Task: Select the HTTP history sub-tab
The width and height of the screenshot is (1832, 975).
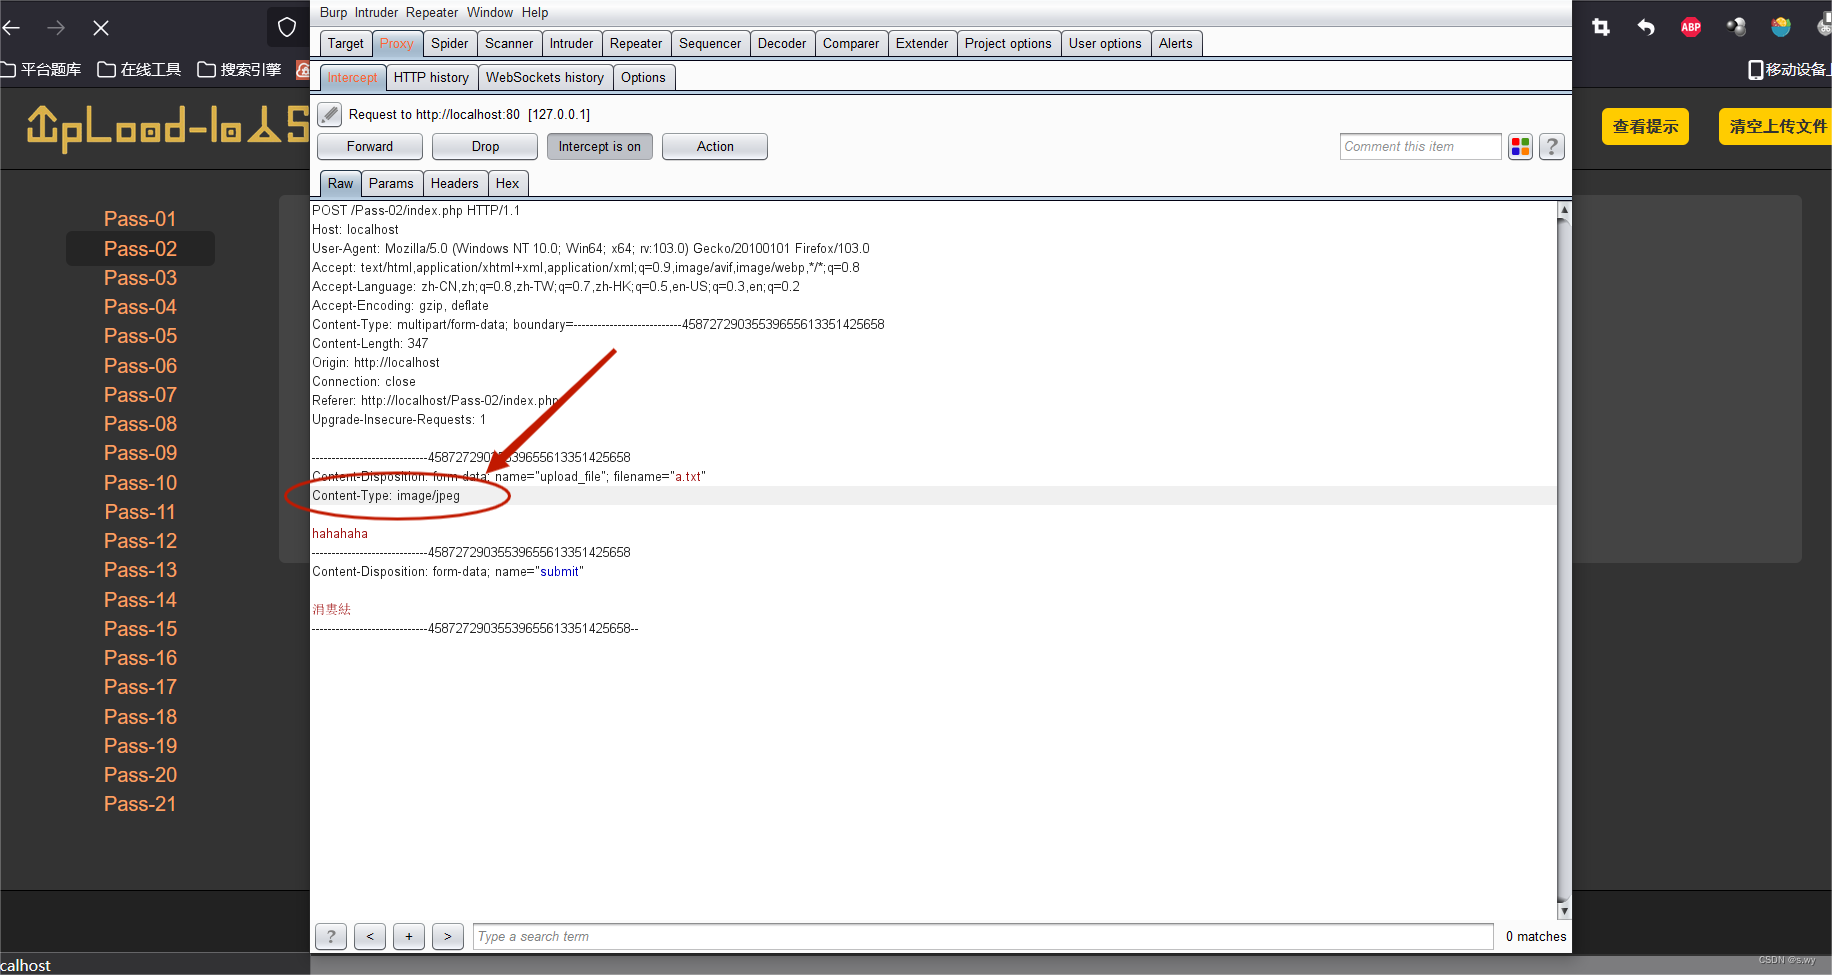Action: (x=431, y=78)
